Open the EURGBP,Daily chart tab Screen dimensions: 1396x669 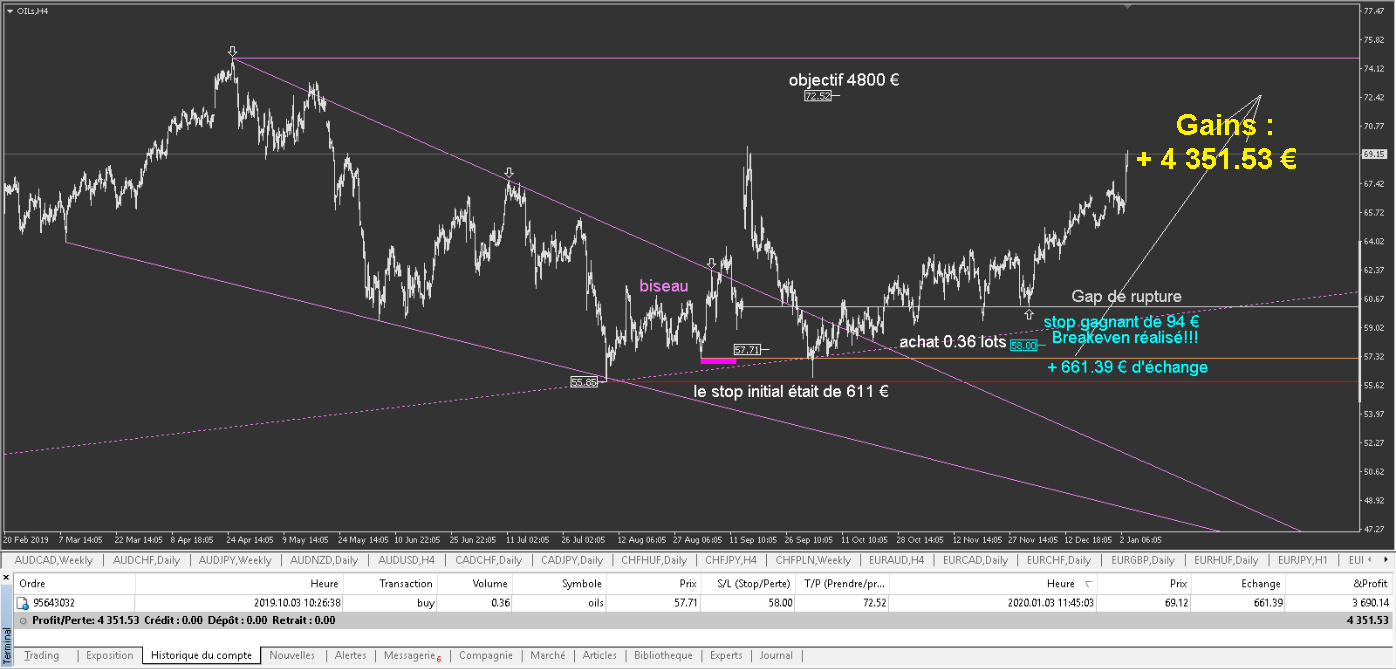(1142, 560)
